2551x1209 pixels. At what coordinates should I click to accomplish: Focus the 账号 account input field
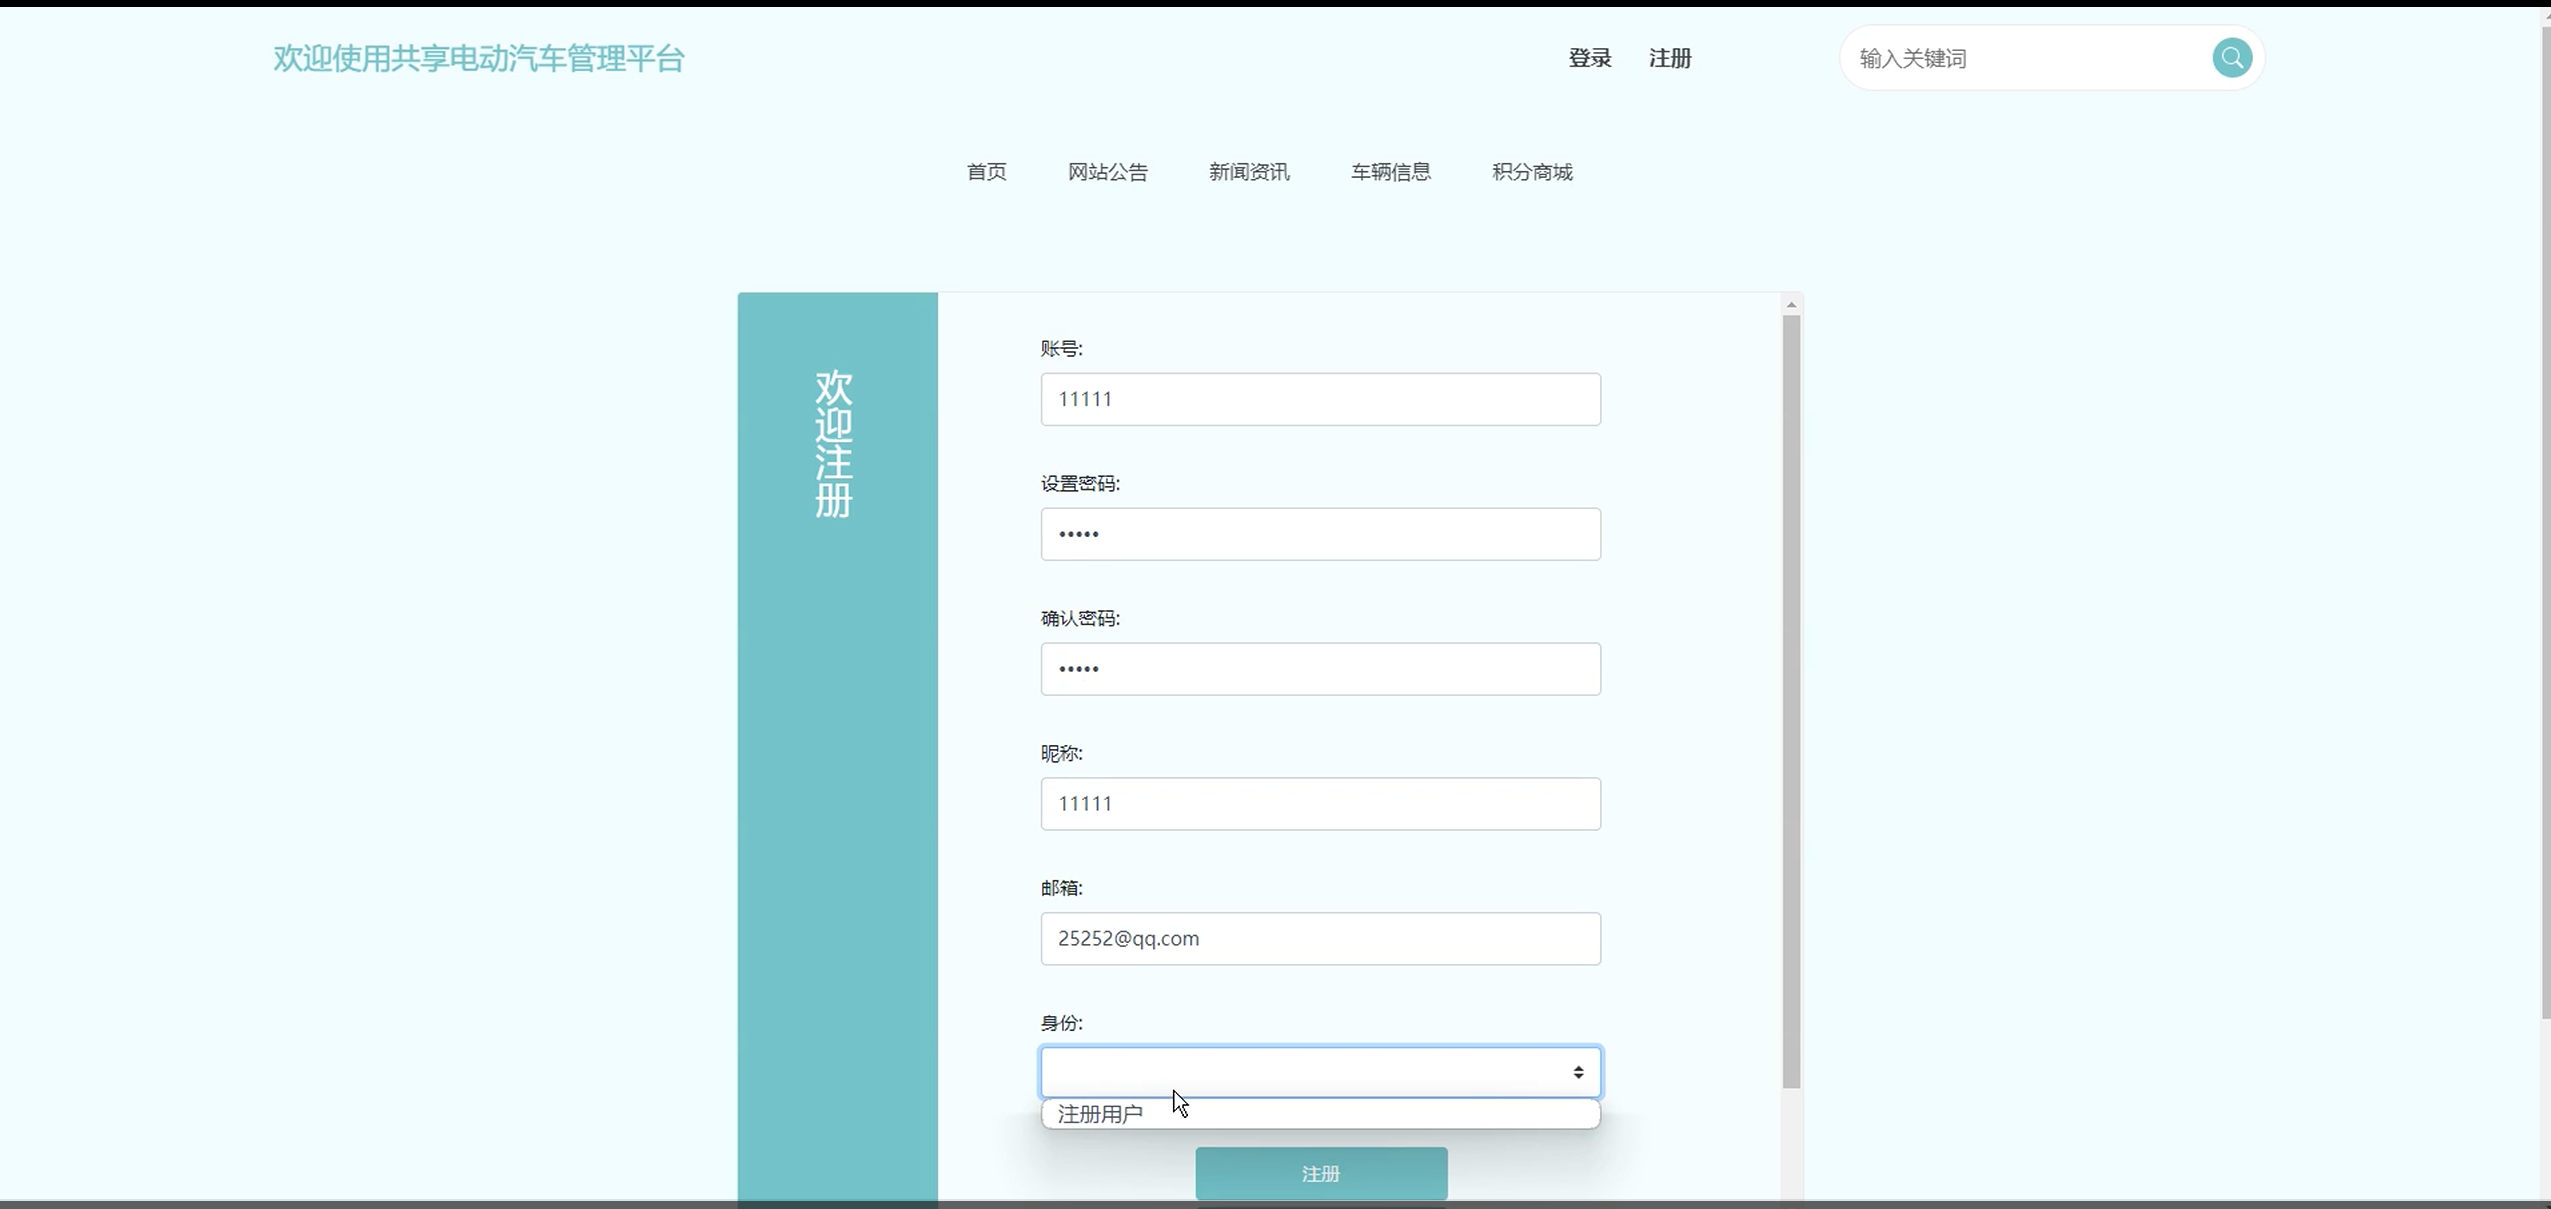coord(1320,399)
